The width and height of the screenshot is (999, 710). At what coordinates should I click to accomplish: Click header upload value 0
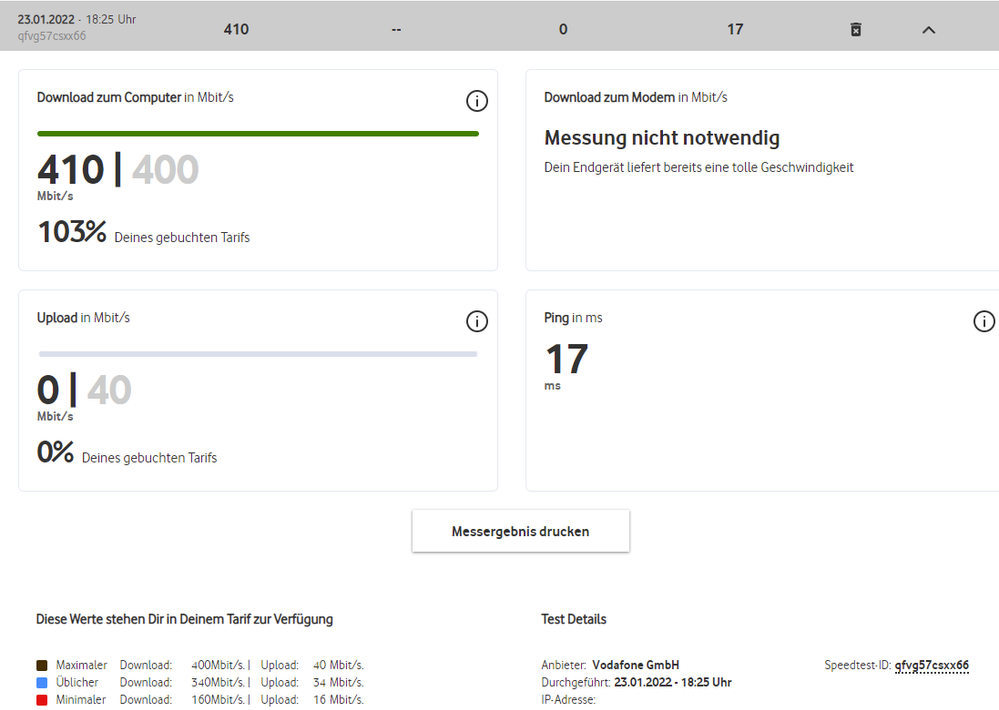pos(563,29)
